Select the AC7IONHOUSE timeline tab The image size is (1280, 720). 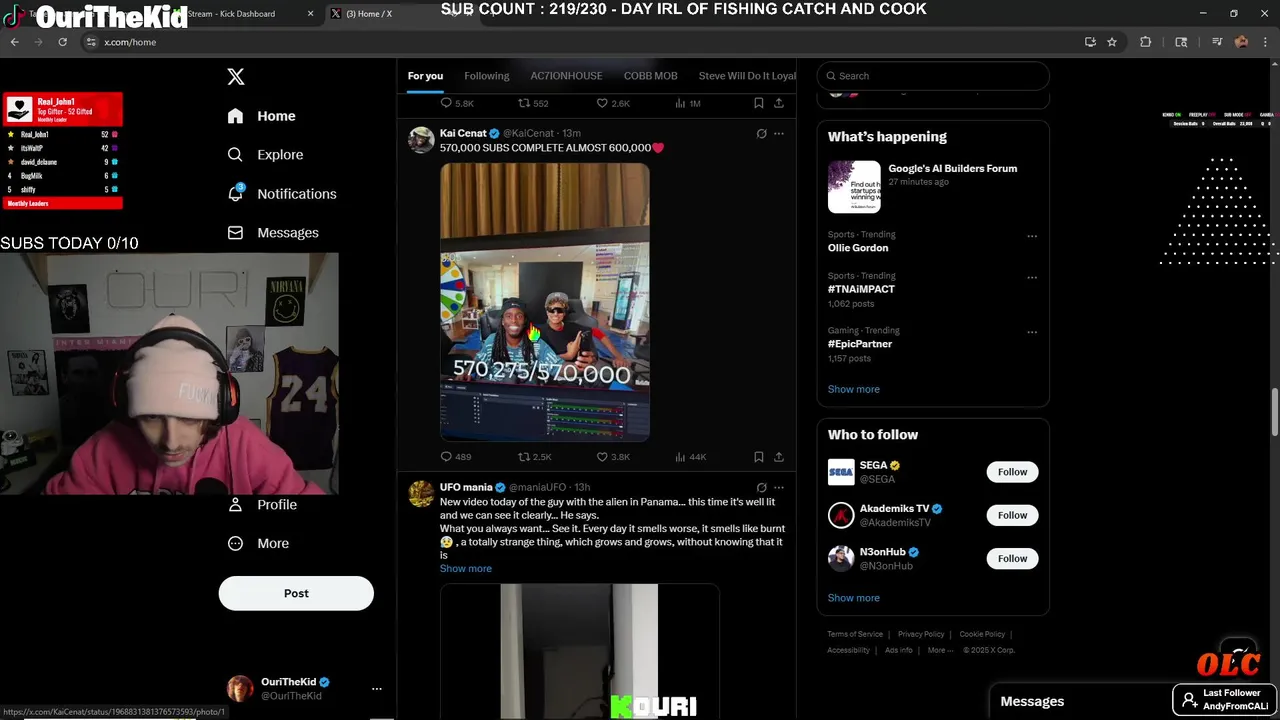click(x=566, y=76)
